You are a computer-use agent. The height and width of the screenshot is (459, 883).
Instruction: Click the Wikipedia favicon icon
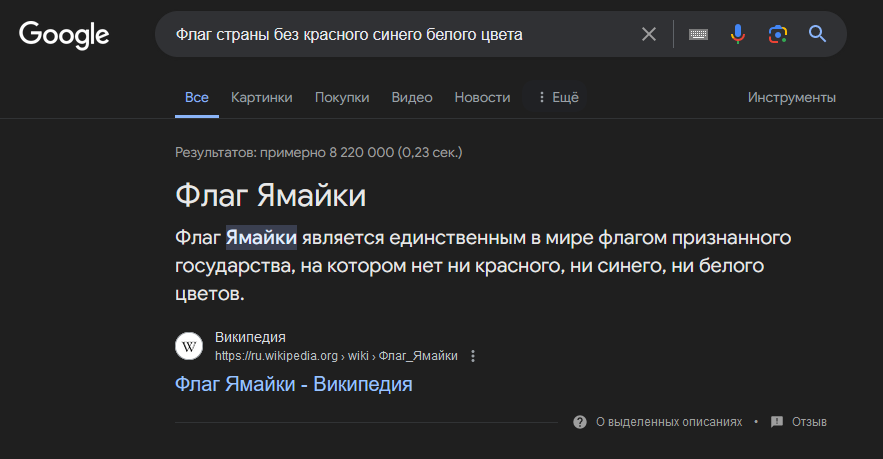tap(189, 346)
